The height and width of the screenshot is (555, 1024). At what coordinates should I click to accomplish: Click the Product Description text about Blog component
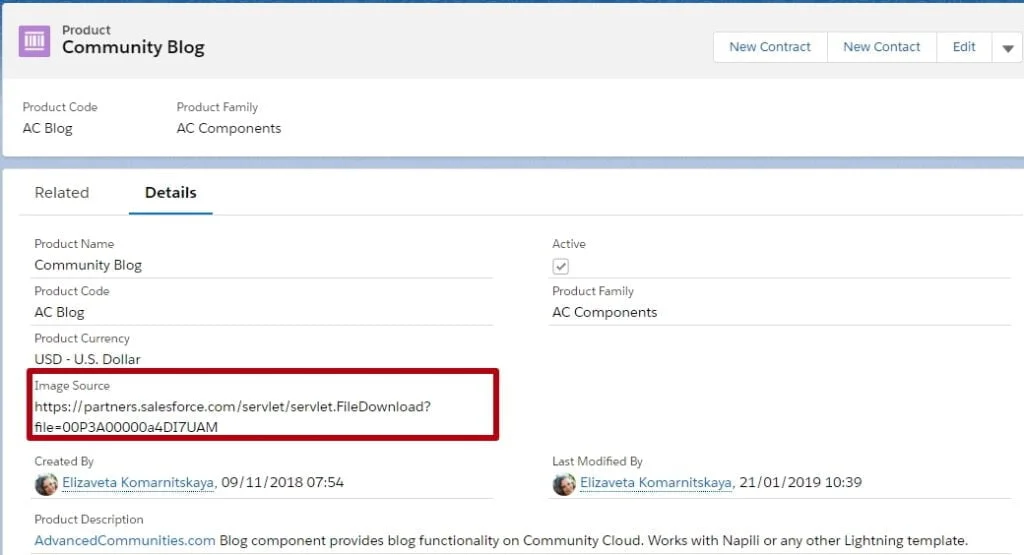(594, 541)
